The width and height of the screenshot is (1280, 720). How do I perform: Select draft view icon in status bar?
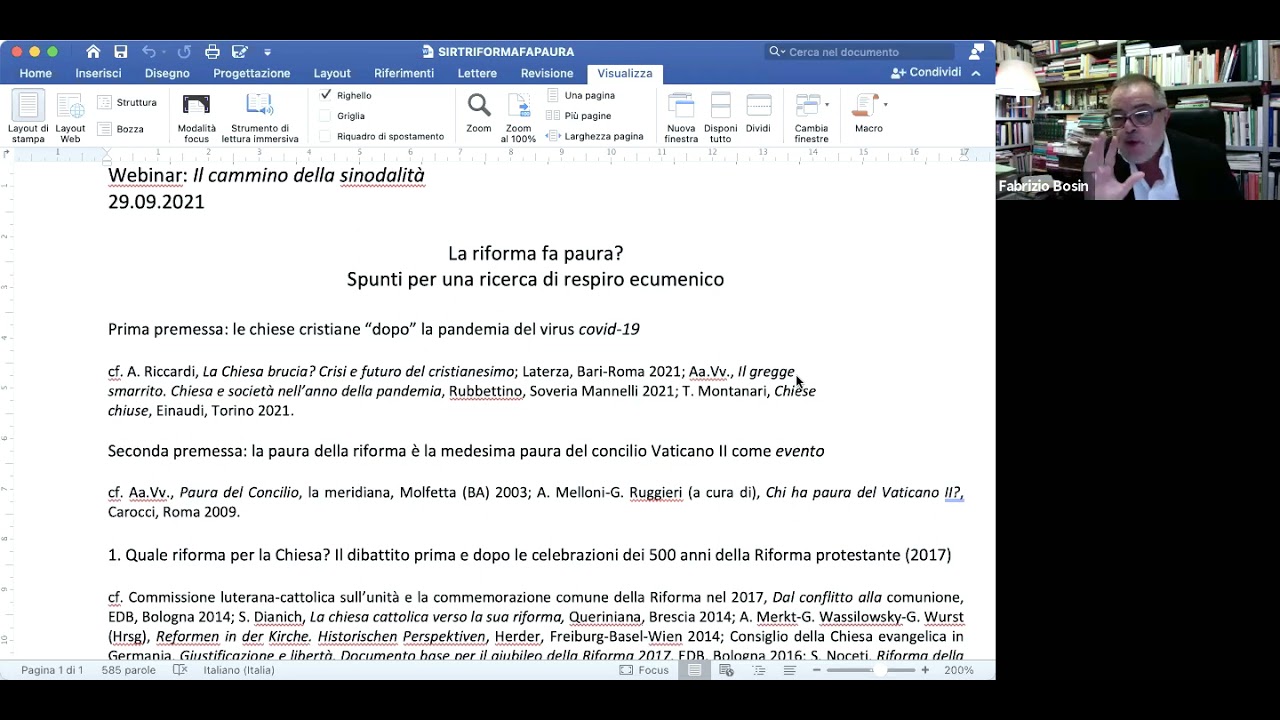click(x=790, y=670)
